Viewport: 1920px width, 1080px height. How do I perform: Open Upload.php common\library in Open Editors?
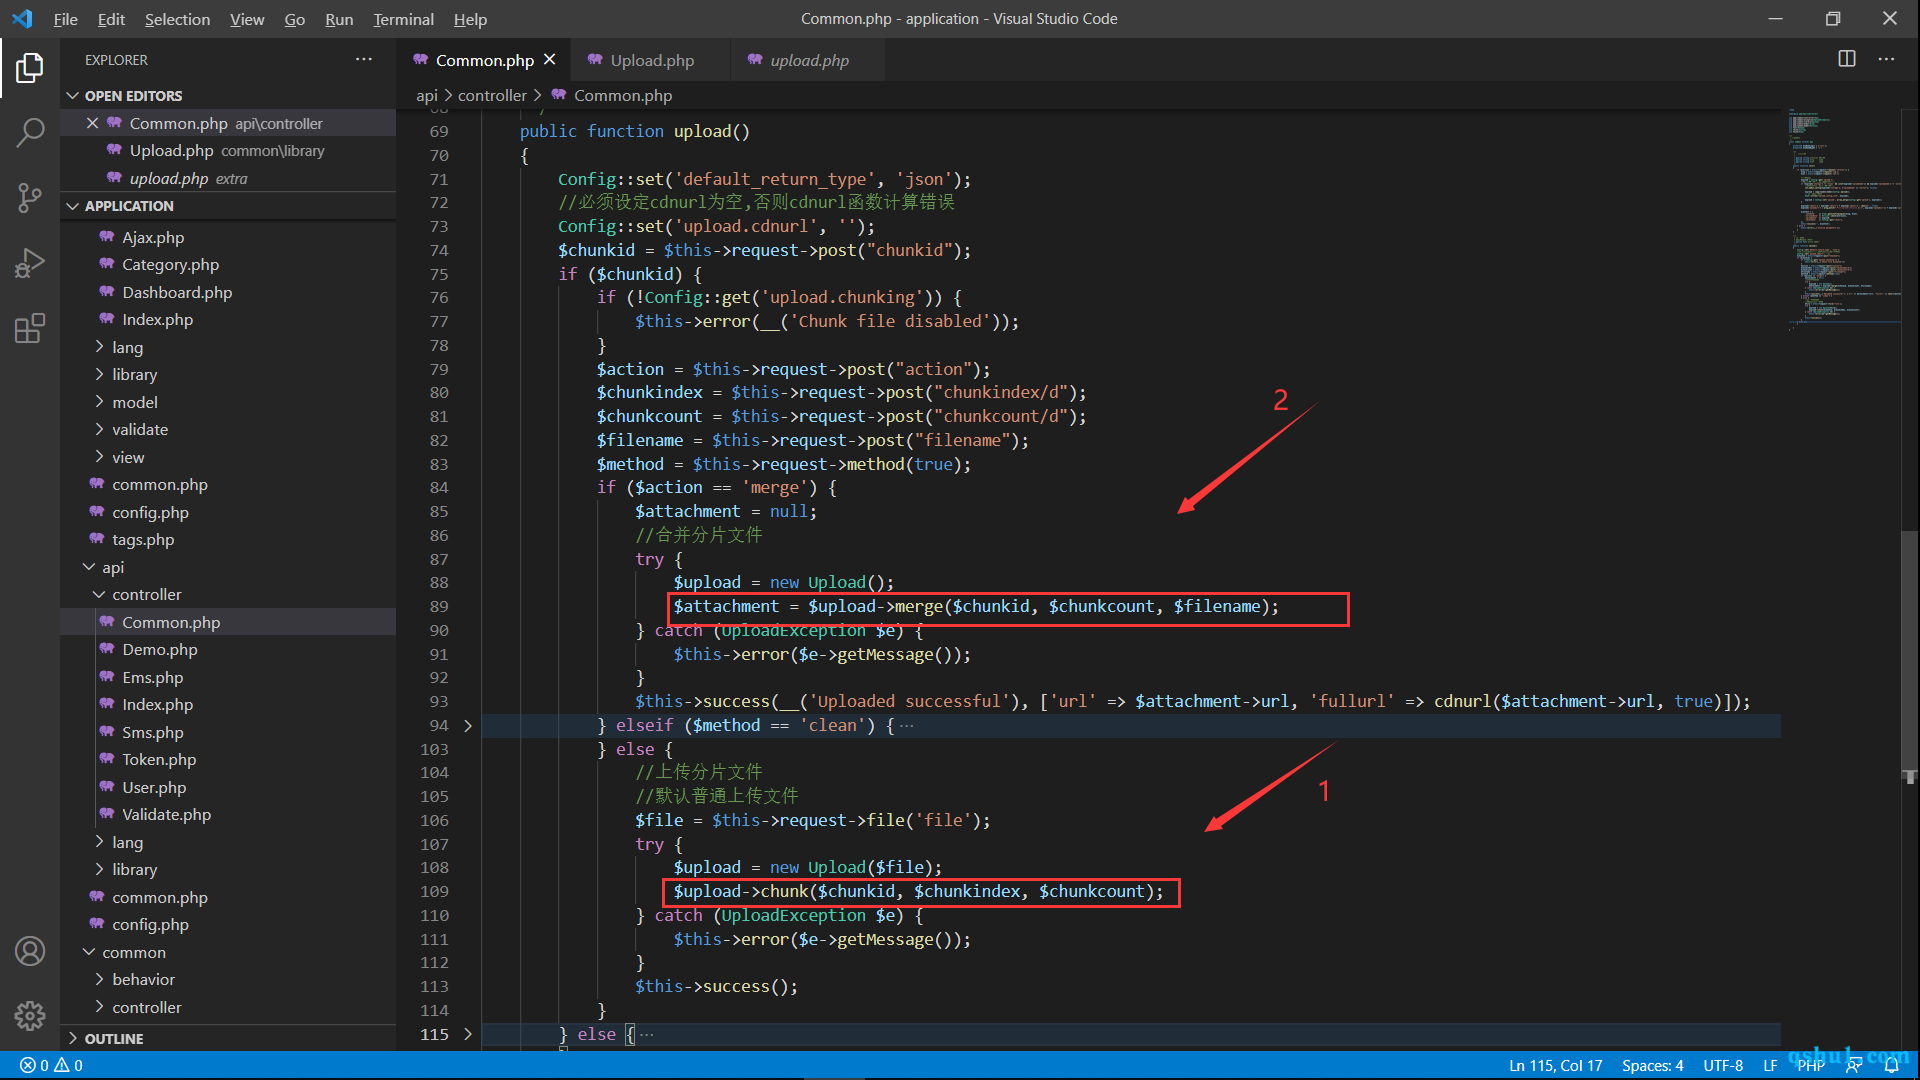pos(228,151)
